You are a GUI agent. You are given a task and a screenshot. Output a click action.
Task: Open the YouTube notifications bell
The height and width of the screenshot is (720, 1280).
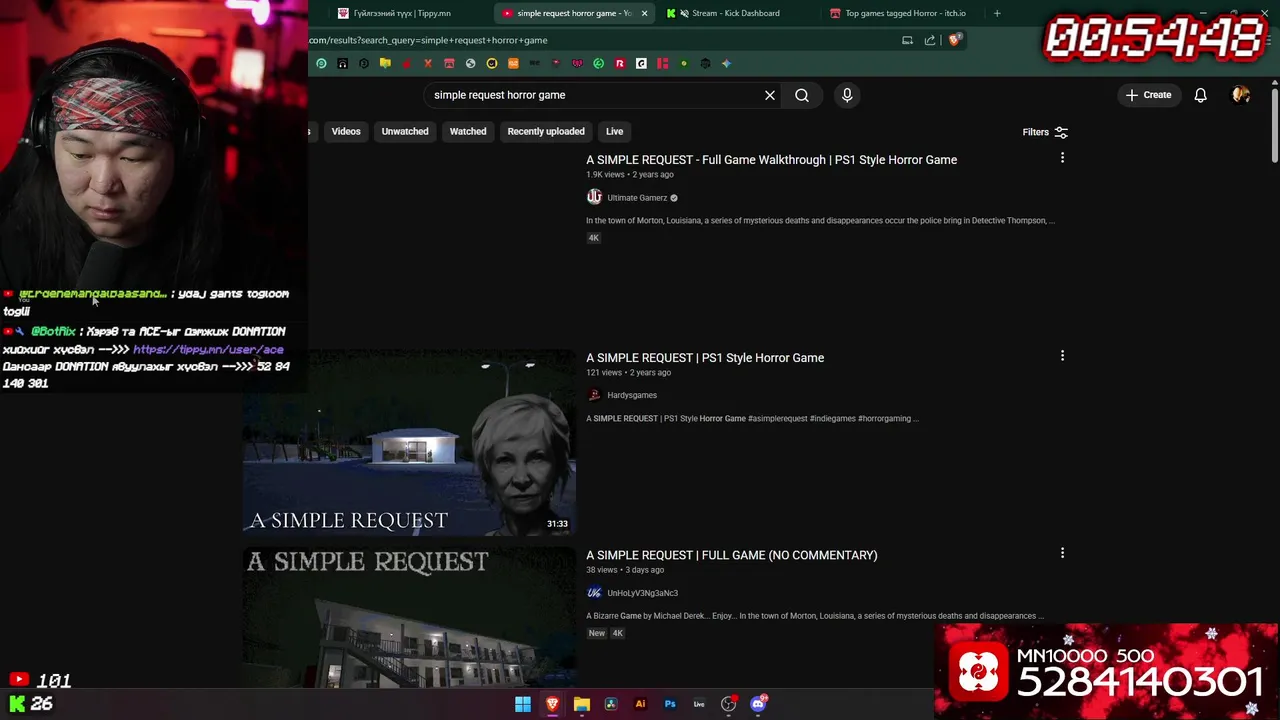click(1200, 95)
